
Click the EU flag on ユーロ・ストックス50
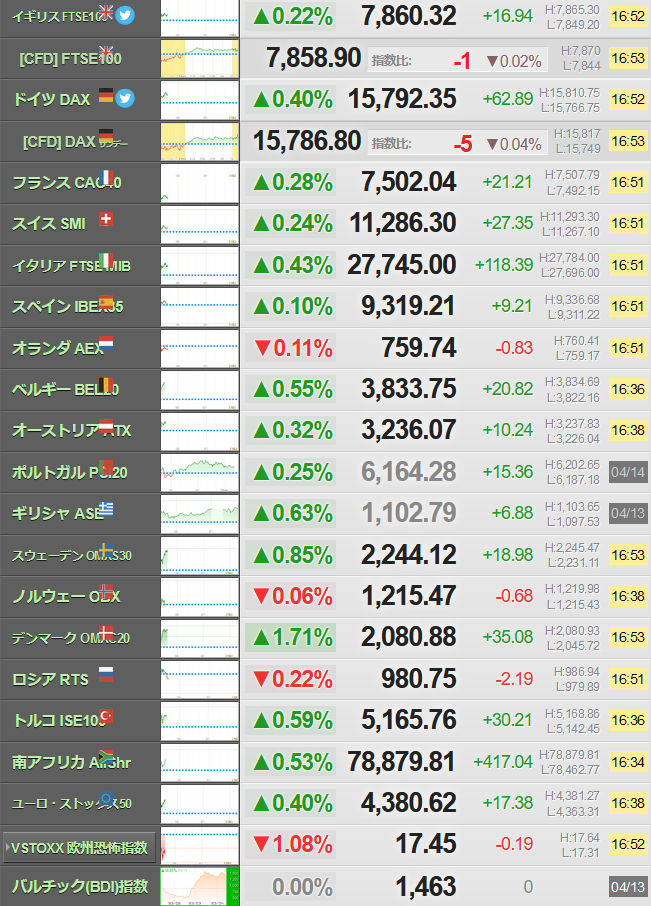pyautogui.click(x=106, y=799)
